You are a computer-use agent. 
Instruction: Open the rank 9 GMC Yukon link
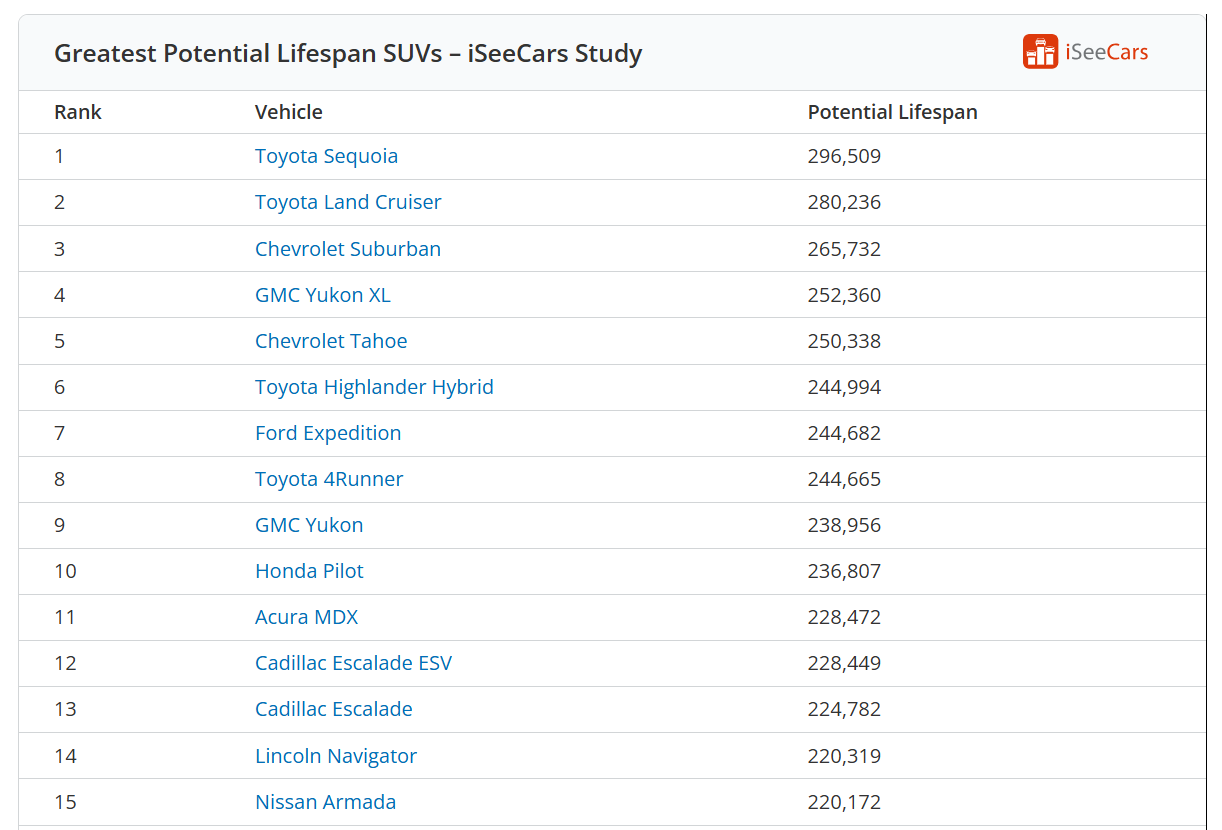[x=309, y=525]
